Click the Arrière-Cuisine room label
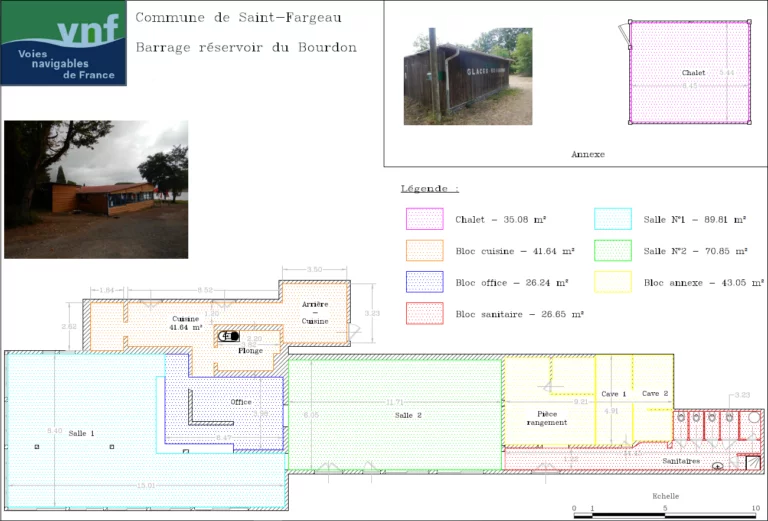 [x=315, y=312]
